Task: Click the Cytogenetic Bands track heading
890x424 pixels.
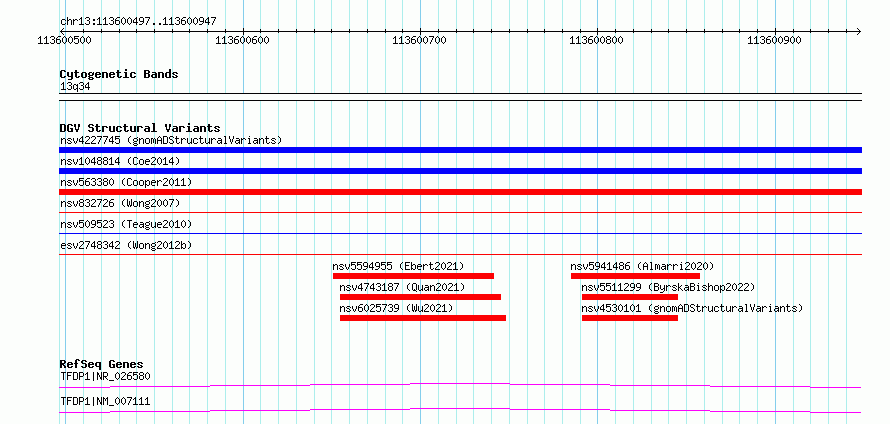Action: tap(119, 74)
